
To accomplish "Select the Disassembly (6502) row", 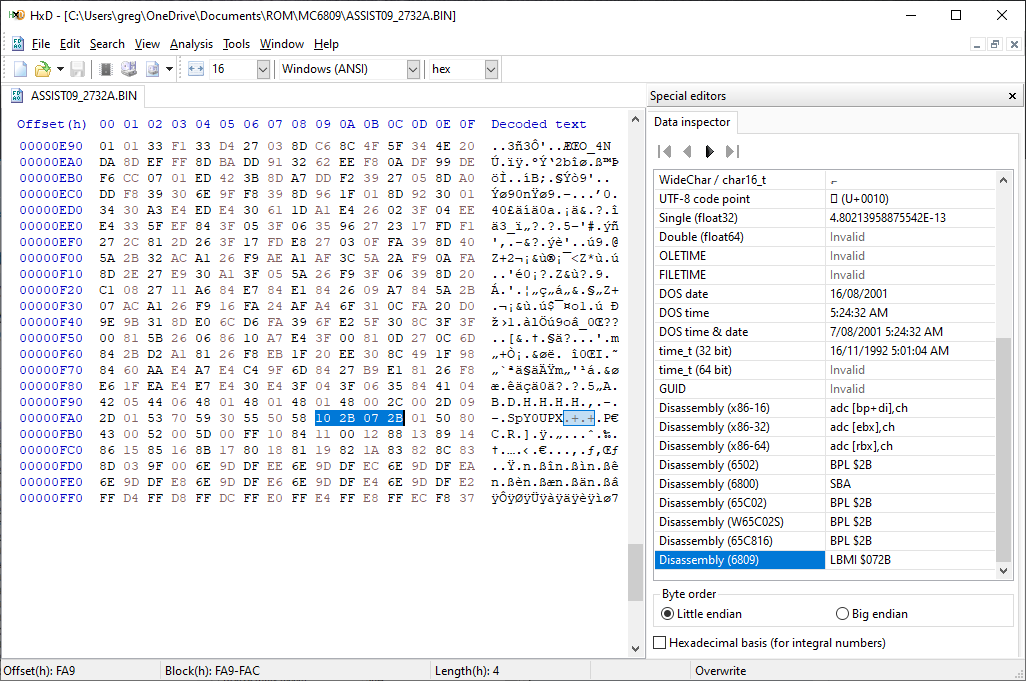I will point(824,465).
